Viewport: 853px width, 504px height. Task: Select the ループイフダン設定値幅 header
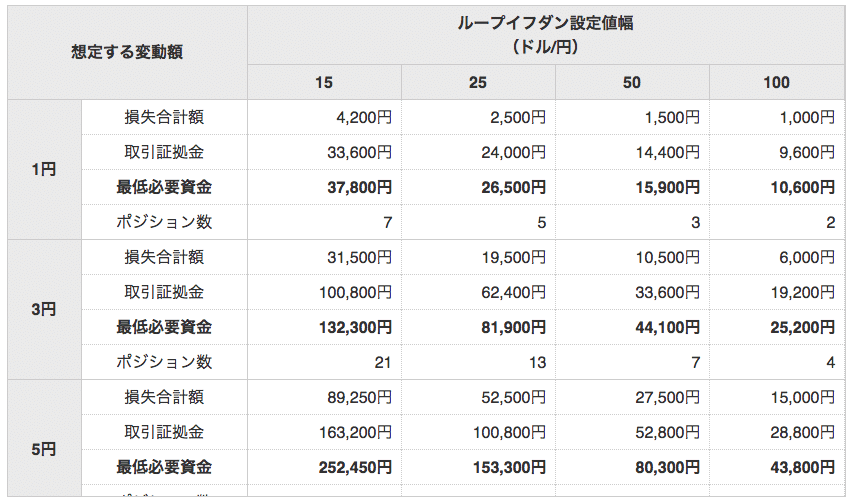(546, 35)
